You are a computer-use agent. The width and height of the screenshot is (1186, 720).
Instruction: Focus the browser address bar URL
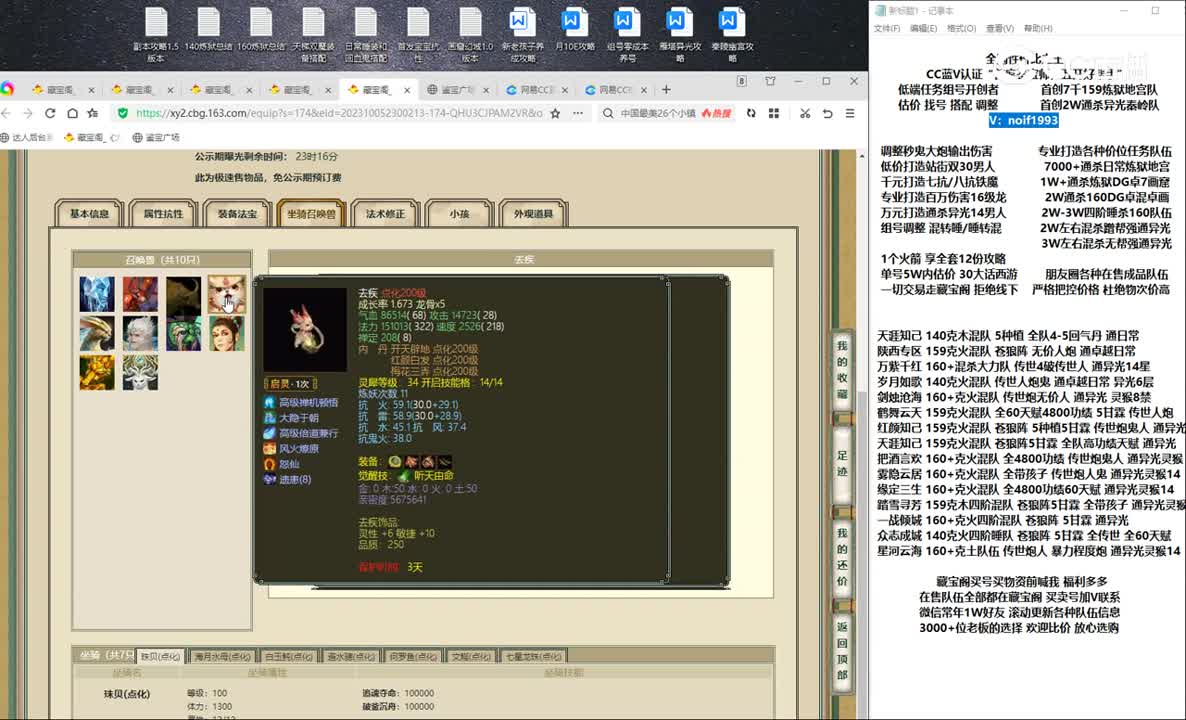pos(339,113)
